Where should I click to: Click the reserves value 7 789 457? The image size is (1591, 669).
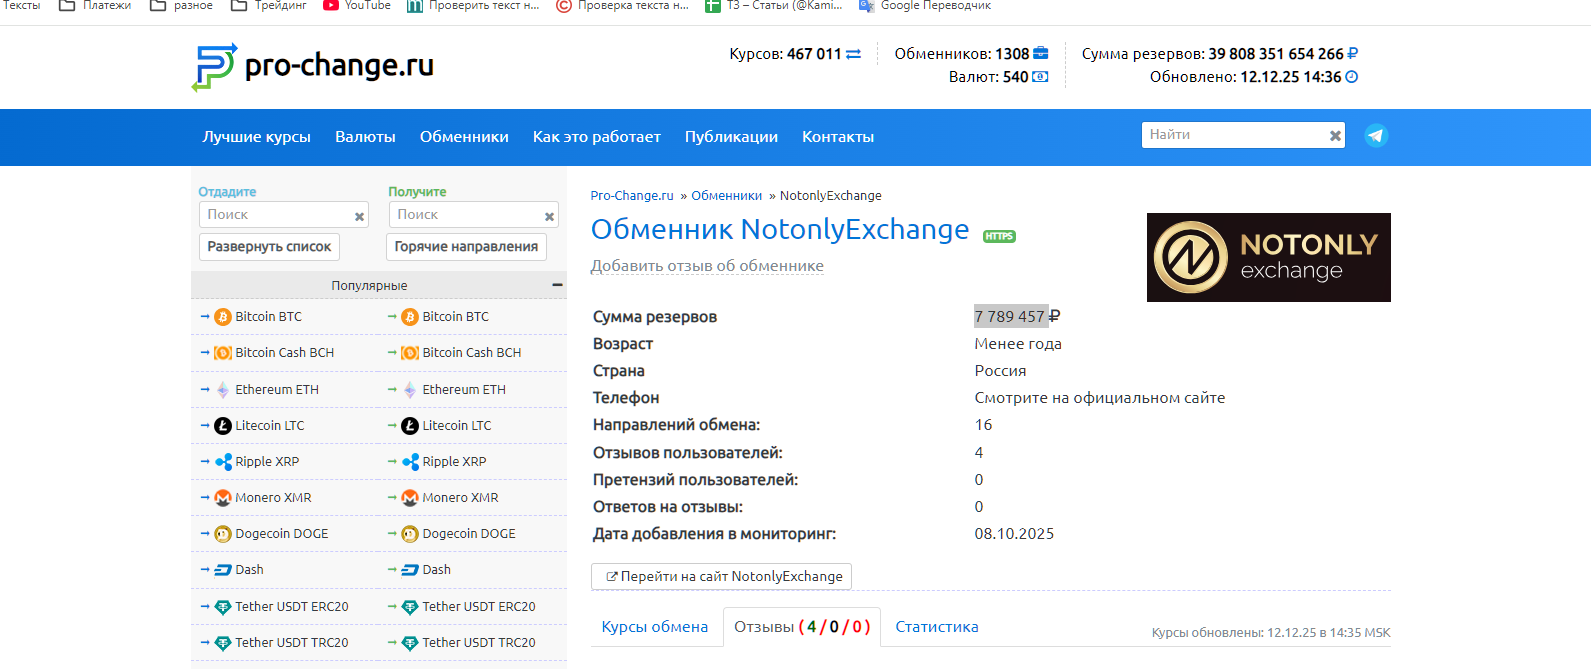[1010, 317]
